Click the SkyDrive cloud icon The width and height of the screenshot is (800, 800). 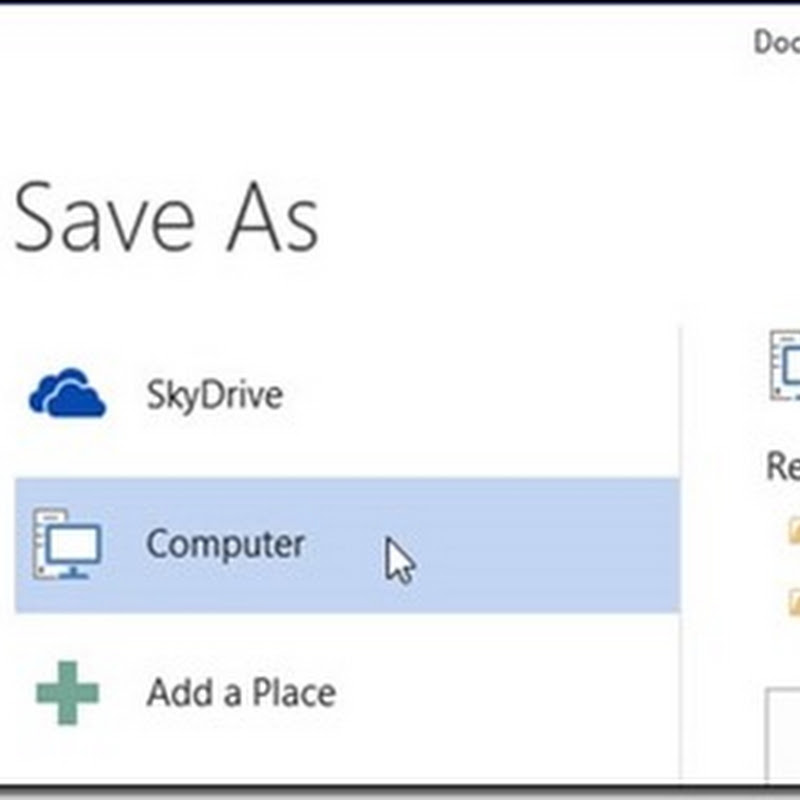[x=67, y=392]
